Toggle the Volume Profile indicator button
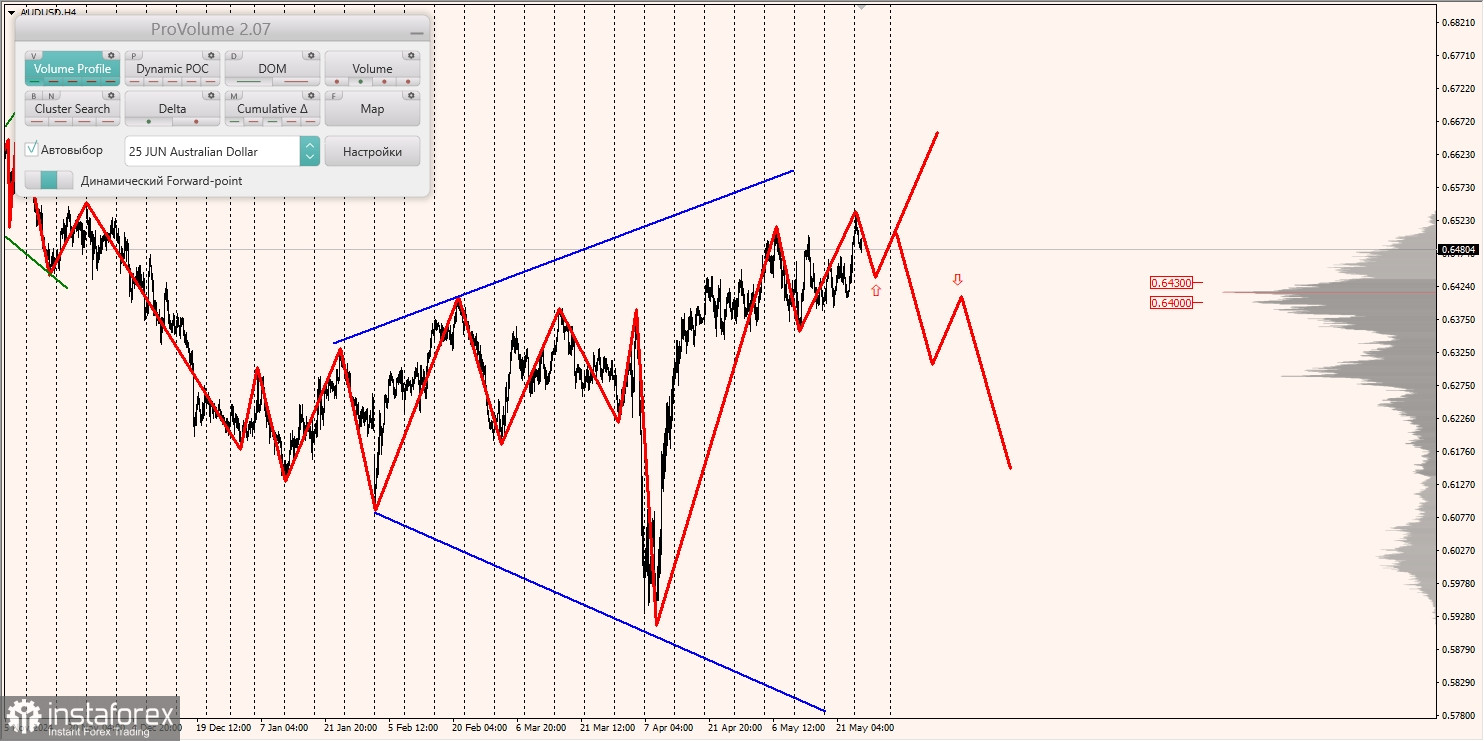The width and height of the screenshot is (1484, 741). click(72, 68)
